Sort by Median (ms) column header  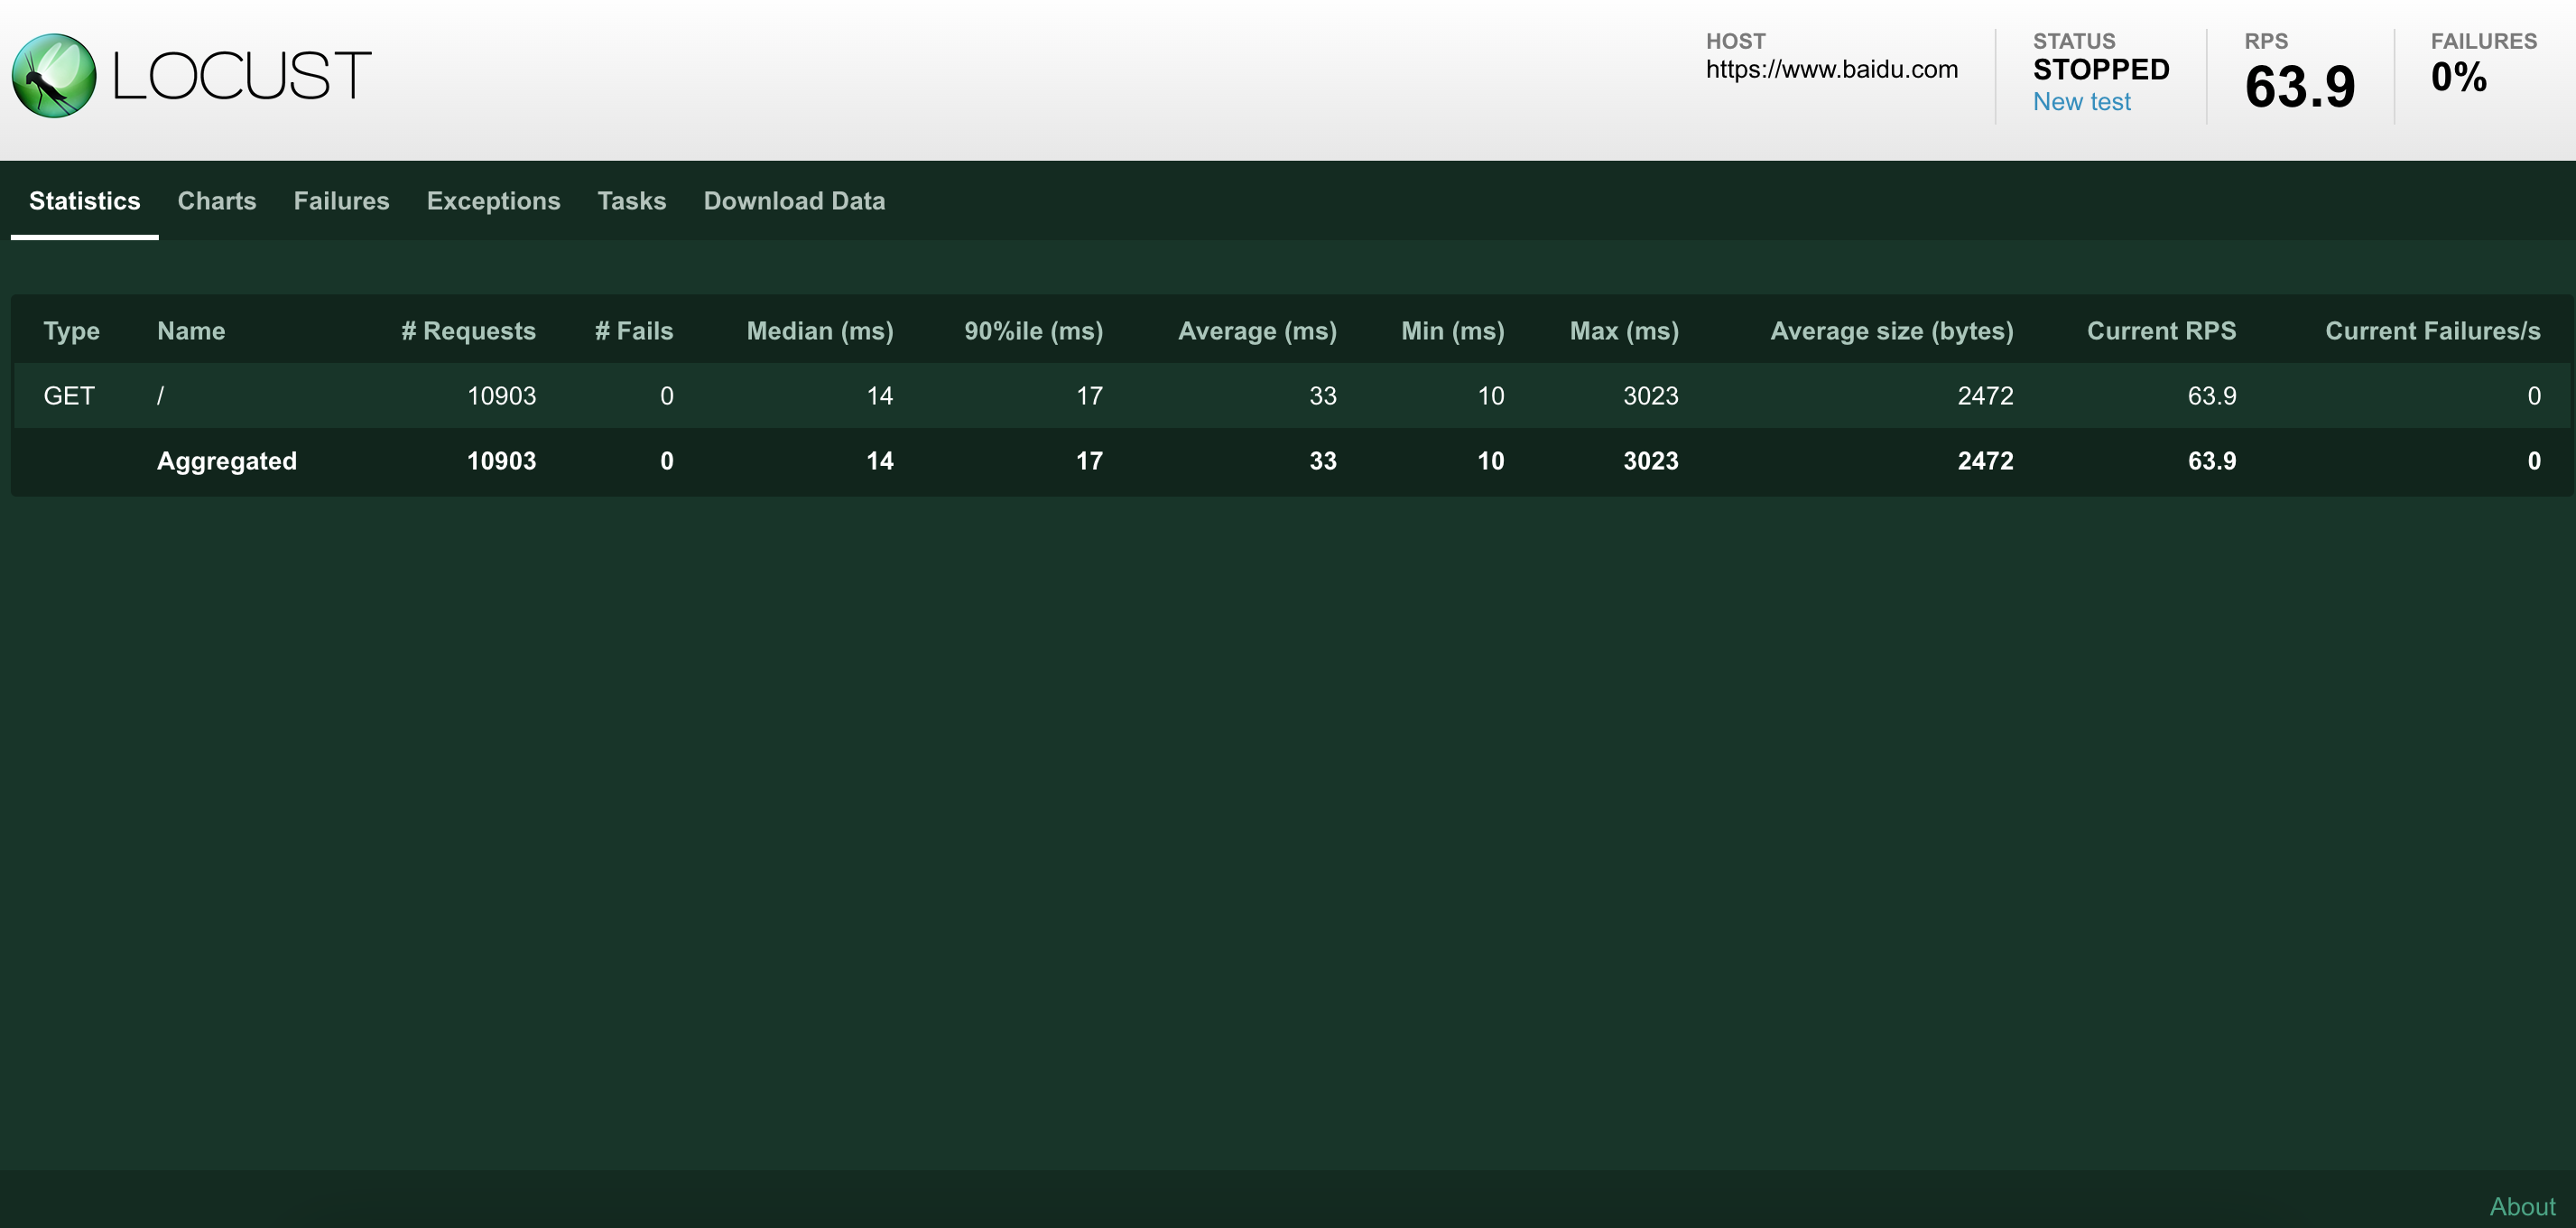pos(820,331)
